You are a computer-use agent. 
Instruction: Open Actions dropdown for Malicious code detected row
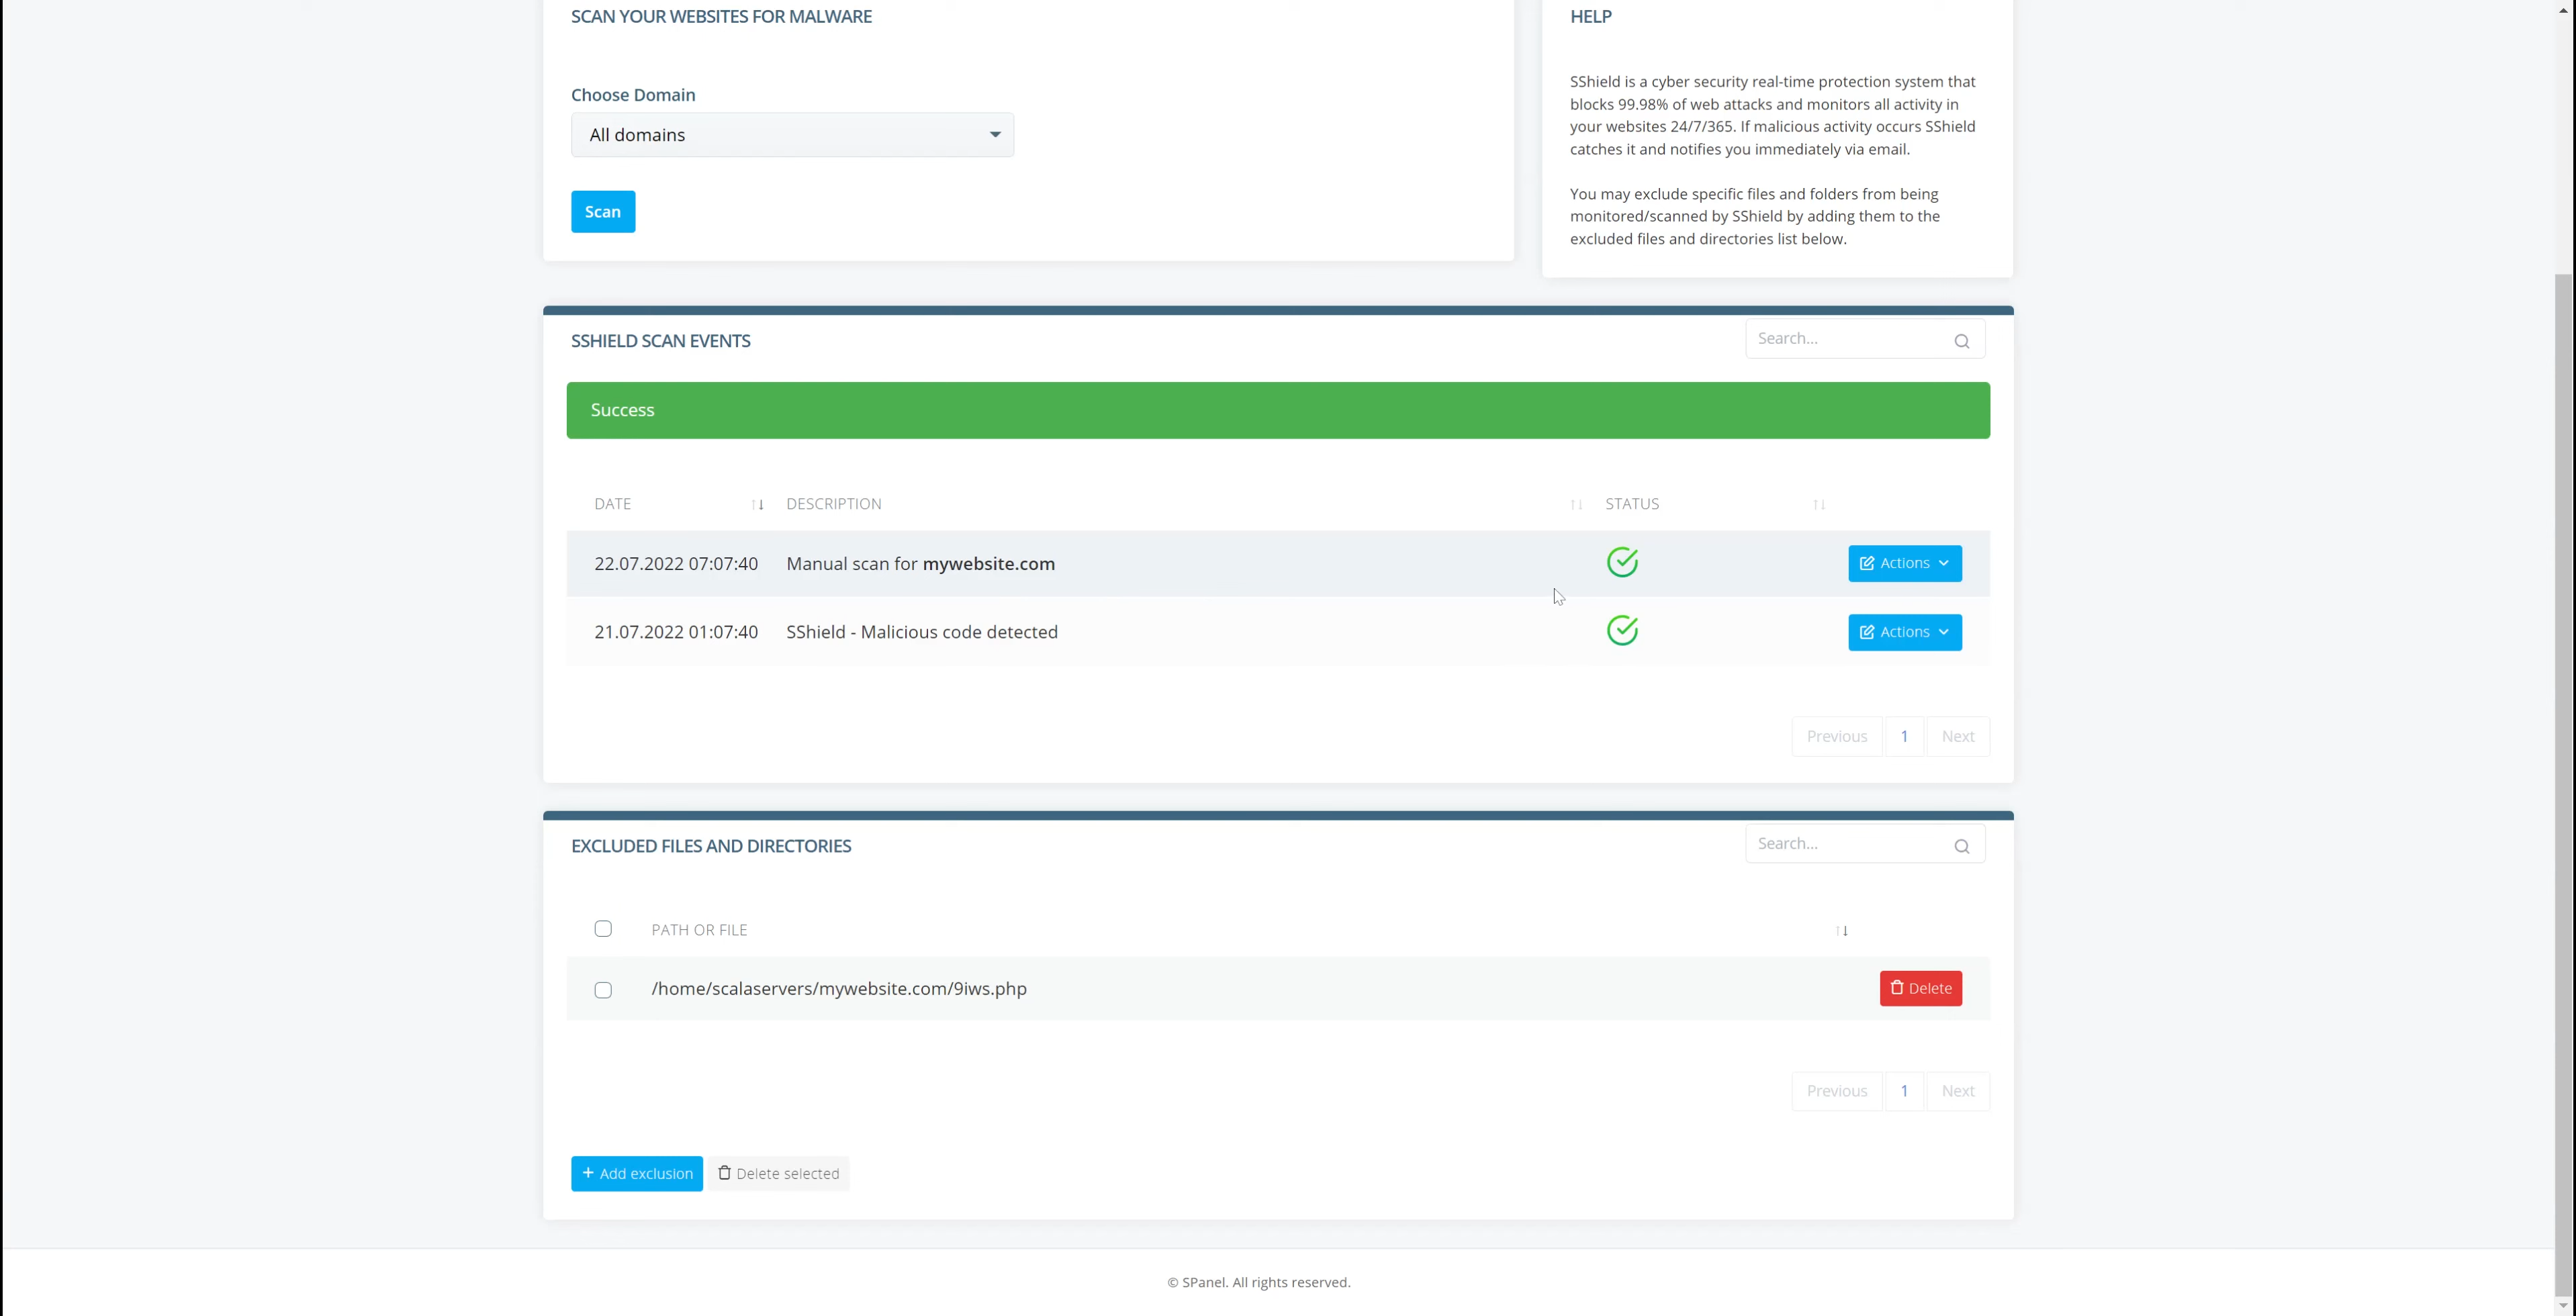tap(1904, 633)
